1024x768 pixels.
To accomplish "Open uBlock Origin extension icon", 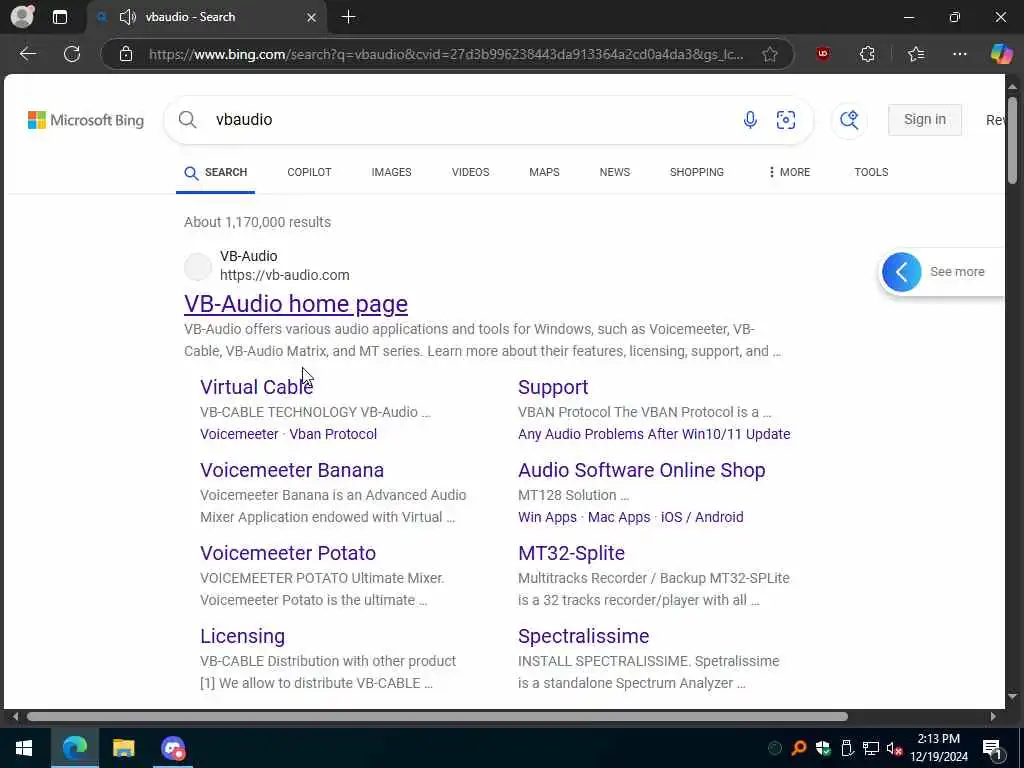I will click(823, 54).
